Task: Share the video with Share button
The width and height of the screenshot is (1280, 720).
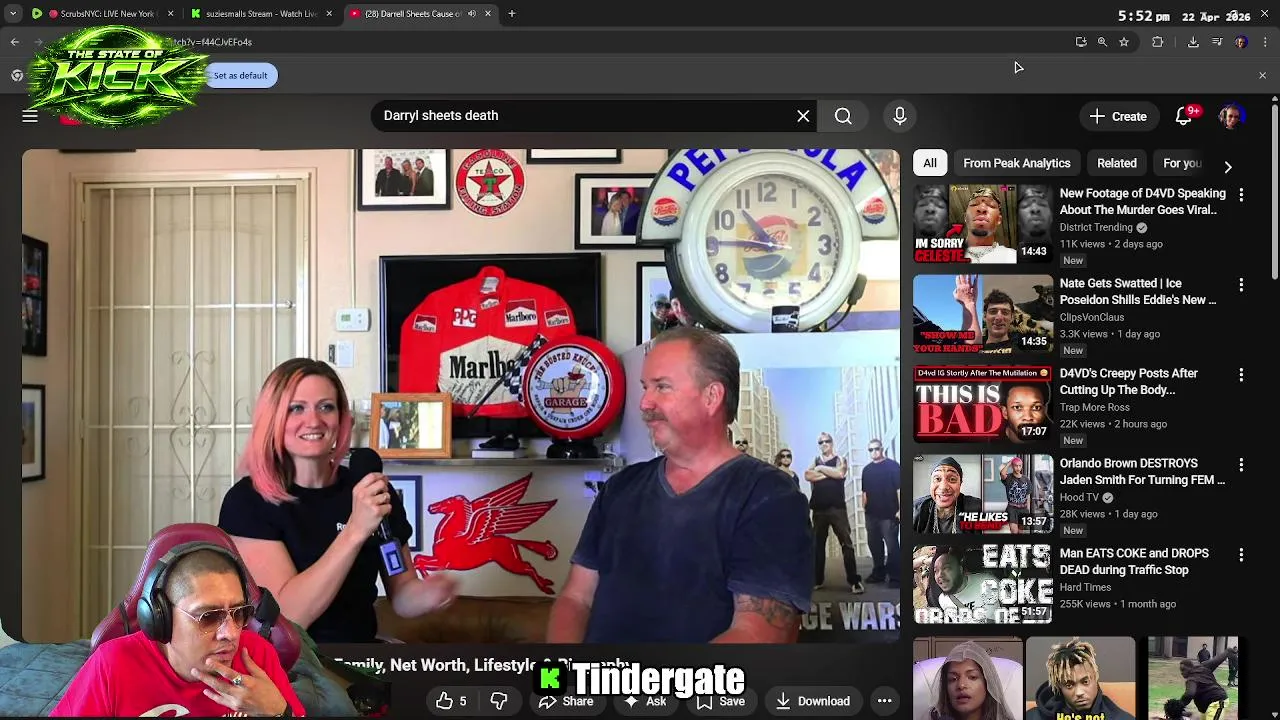Action: pos(567,701)
